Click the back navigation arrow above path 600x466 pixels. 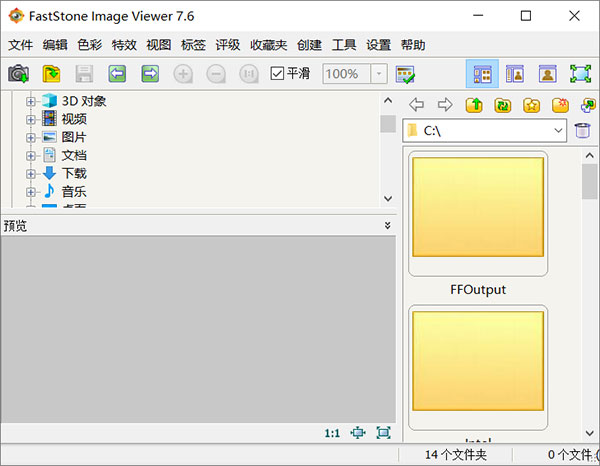[416, 104]
